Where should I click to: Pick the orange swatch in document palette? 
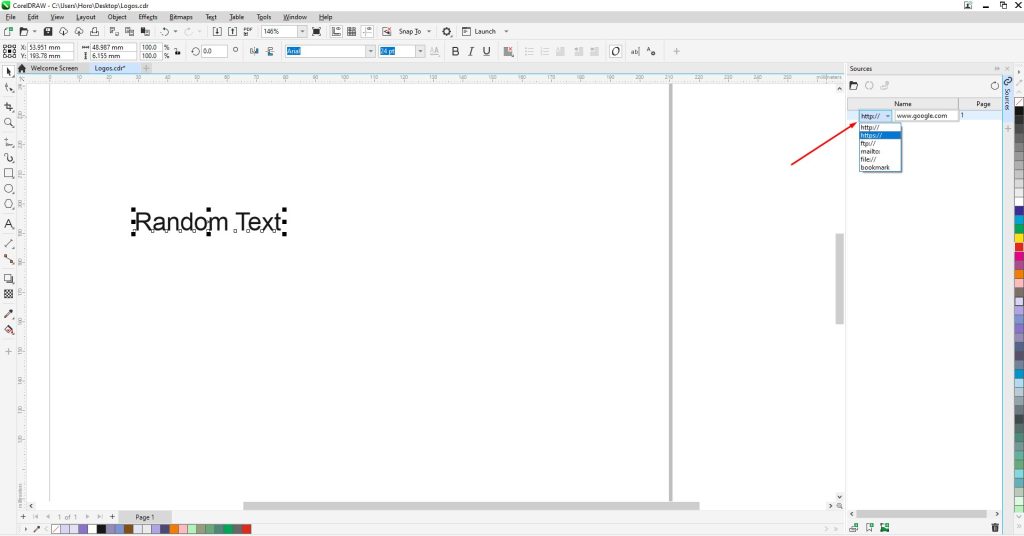[174, 529]
